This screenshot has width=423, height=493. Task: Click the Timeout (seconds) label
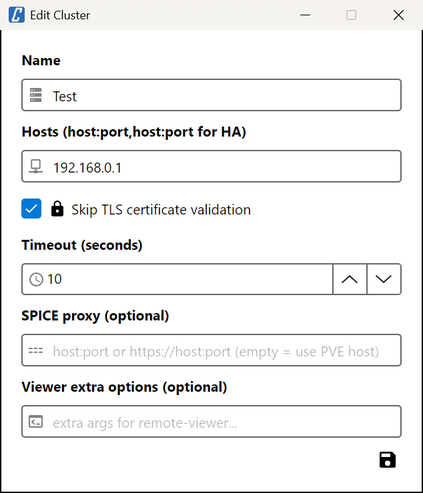coord(82,245)
